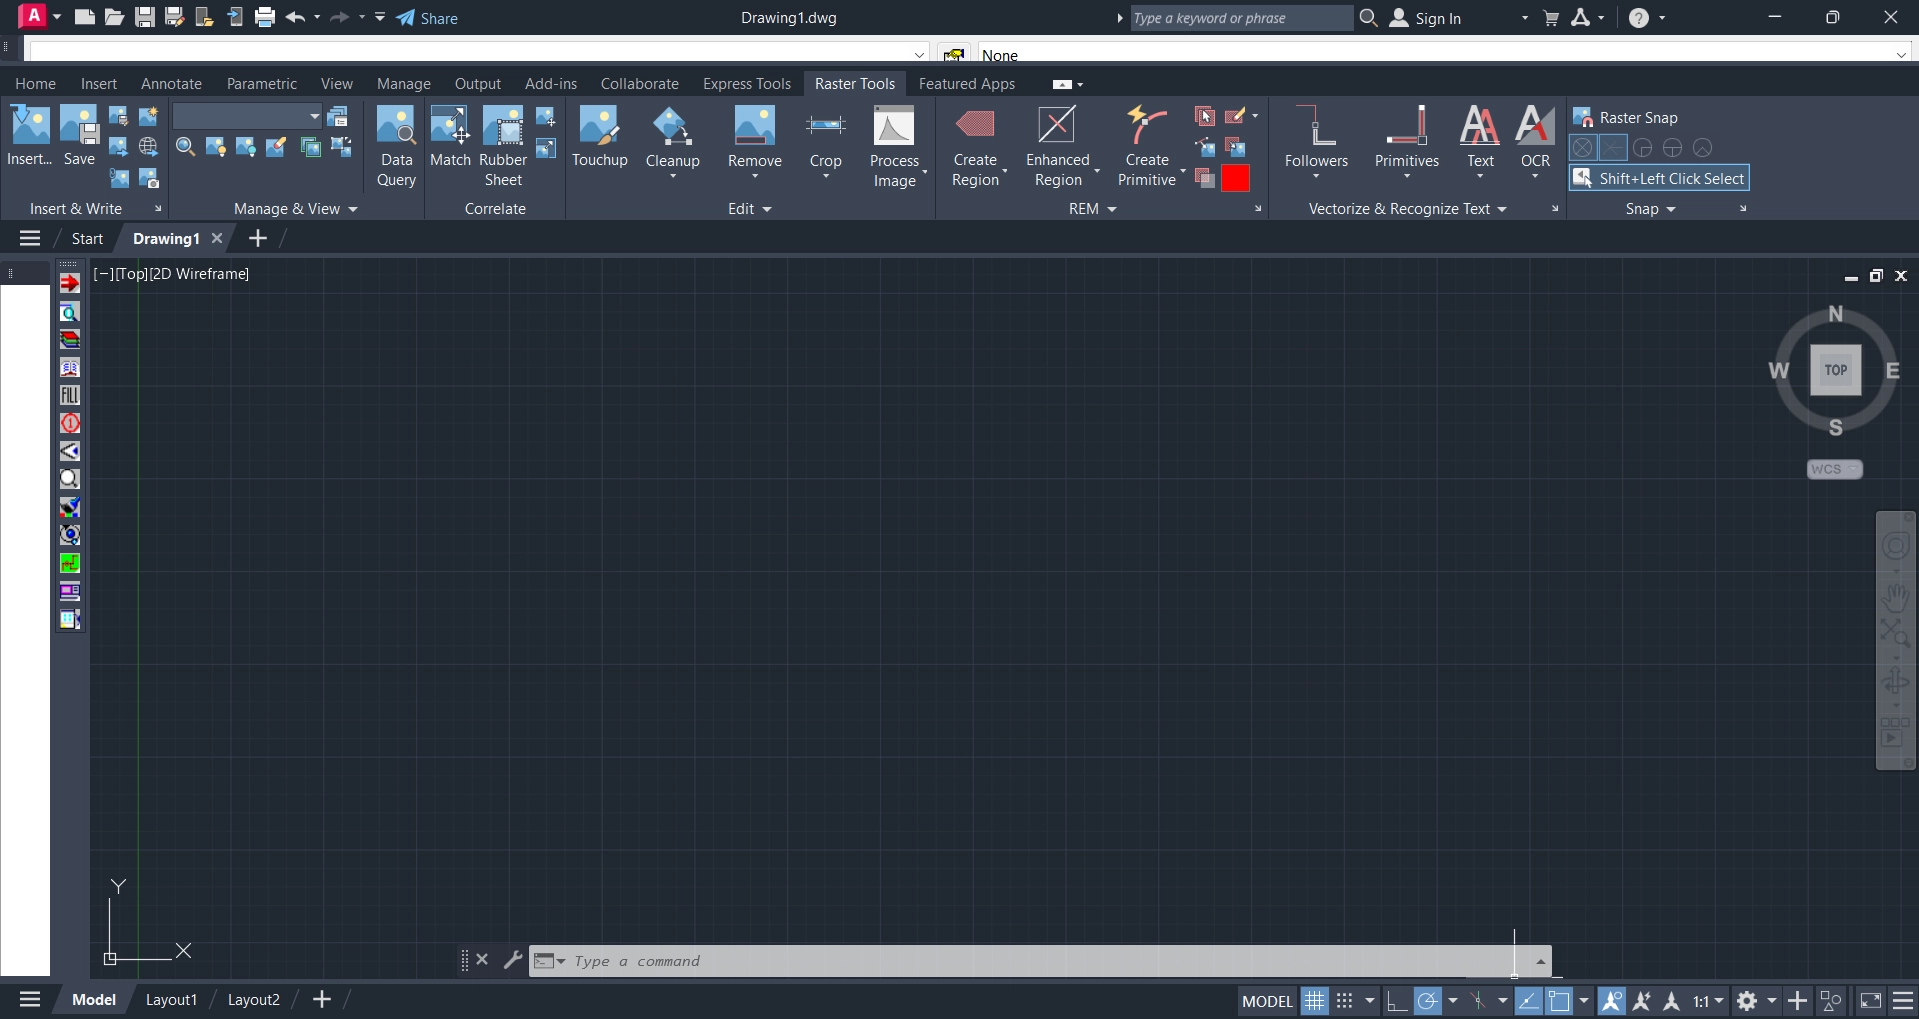This screenshot has width=1919, height=1019.
Task: Click the Touchup tool icon
Action: (599, 128)
